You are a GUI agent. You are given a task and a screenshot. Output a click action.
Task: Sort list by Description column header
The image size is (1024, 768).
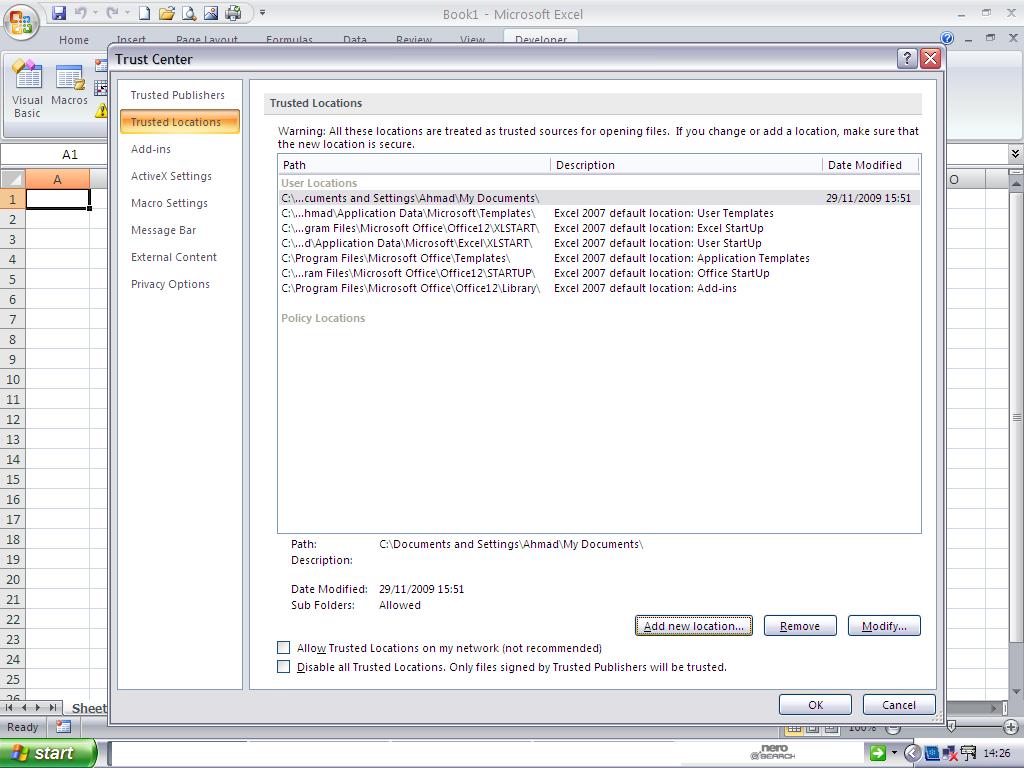pos(686,165)
